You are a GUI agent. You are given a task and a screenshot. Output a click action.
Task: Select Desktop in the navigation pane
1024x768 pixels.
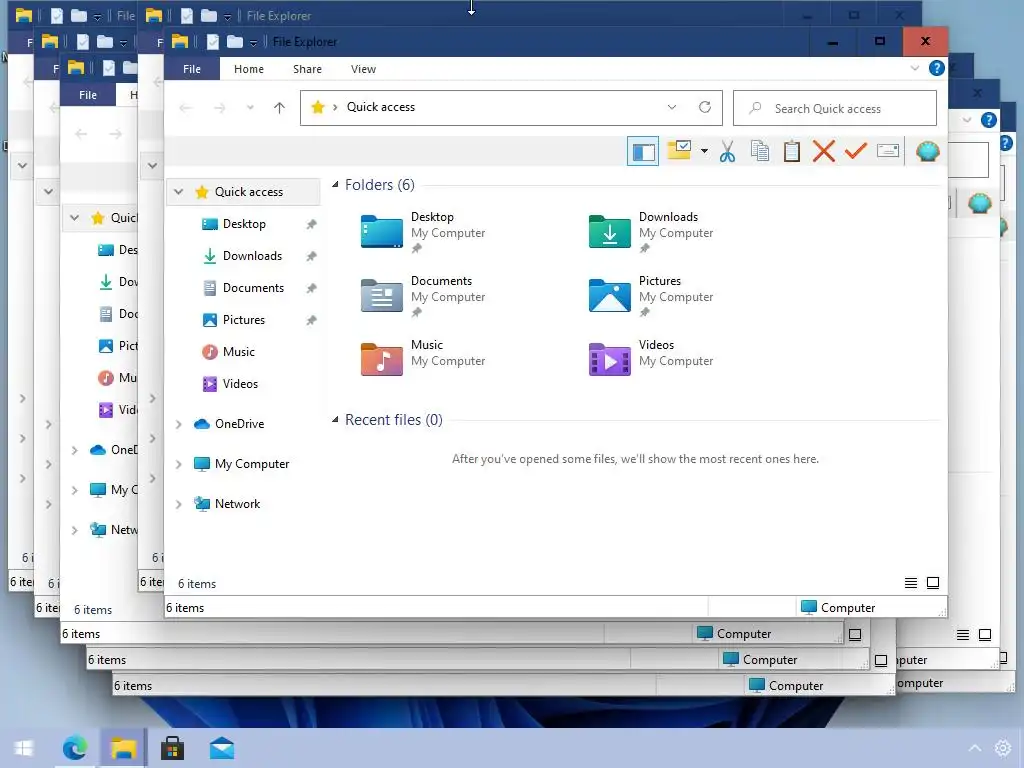[x=244, y=224]
